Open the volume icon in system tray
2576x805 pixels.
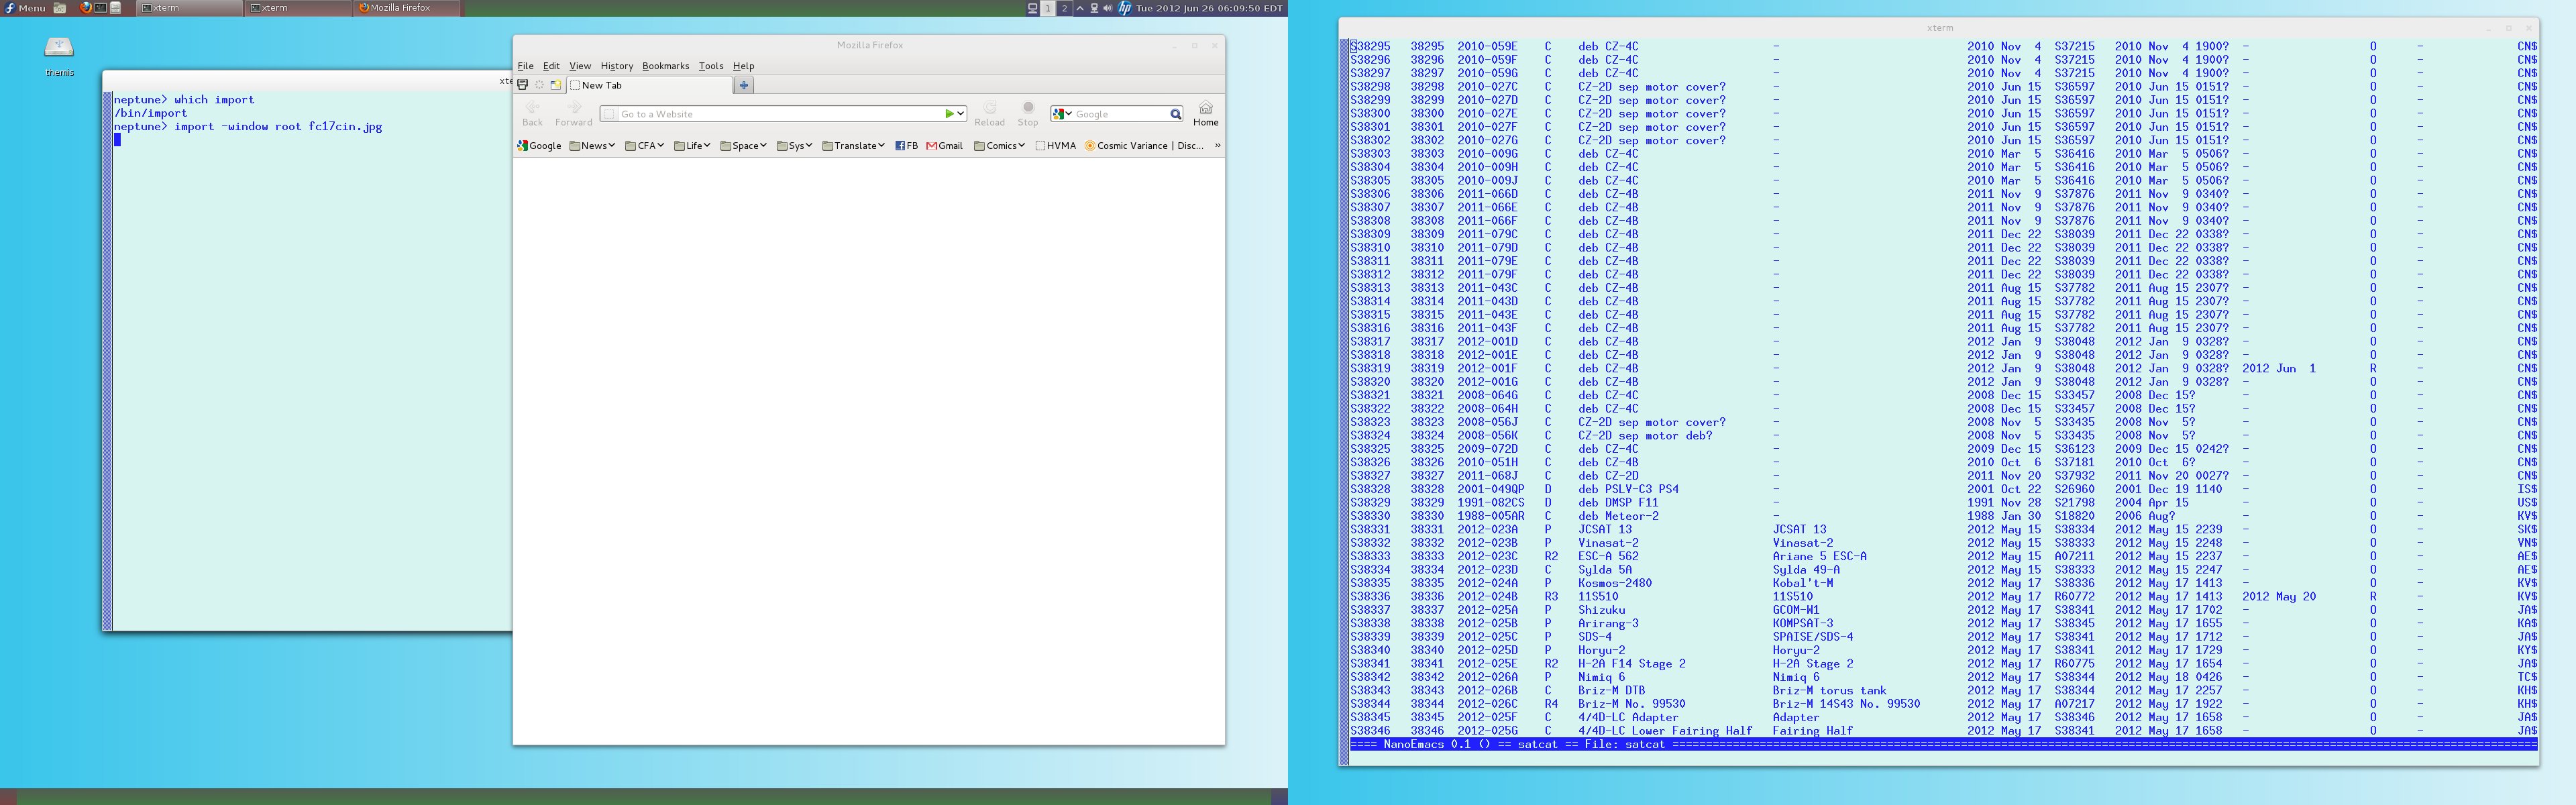(1107, 8)
